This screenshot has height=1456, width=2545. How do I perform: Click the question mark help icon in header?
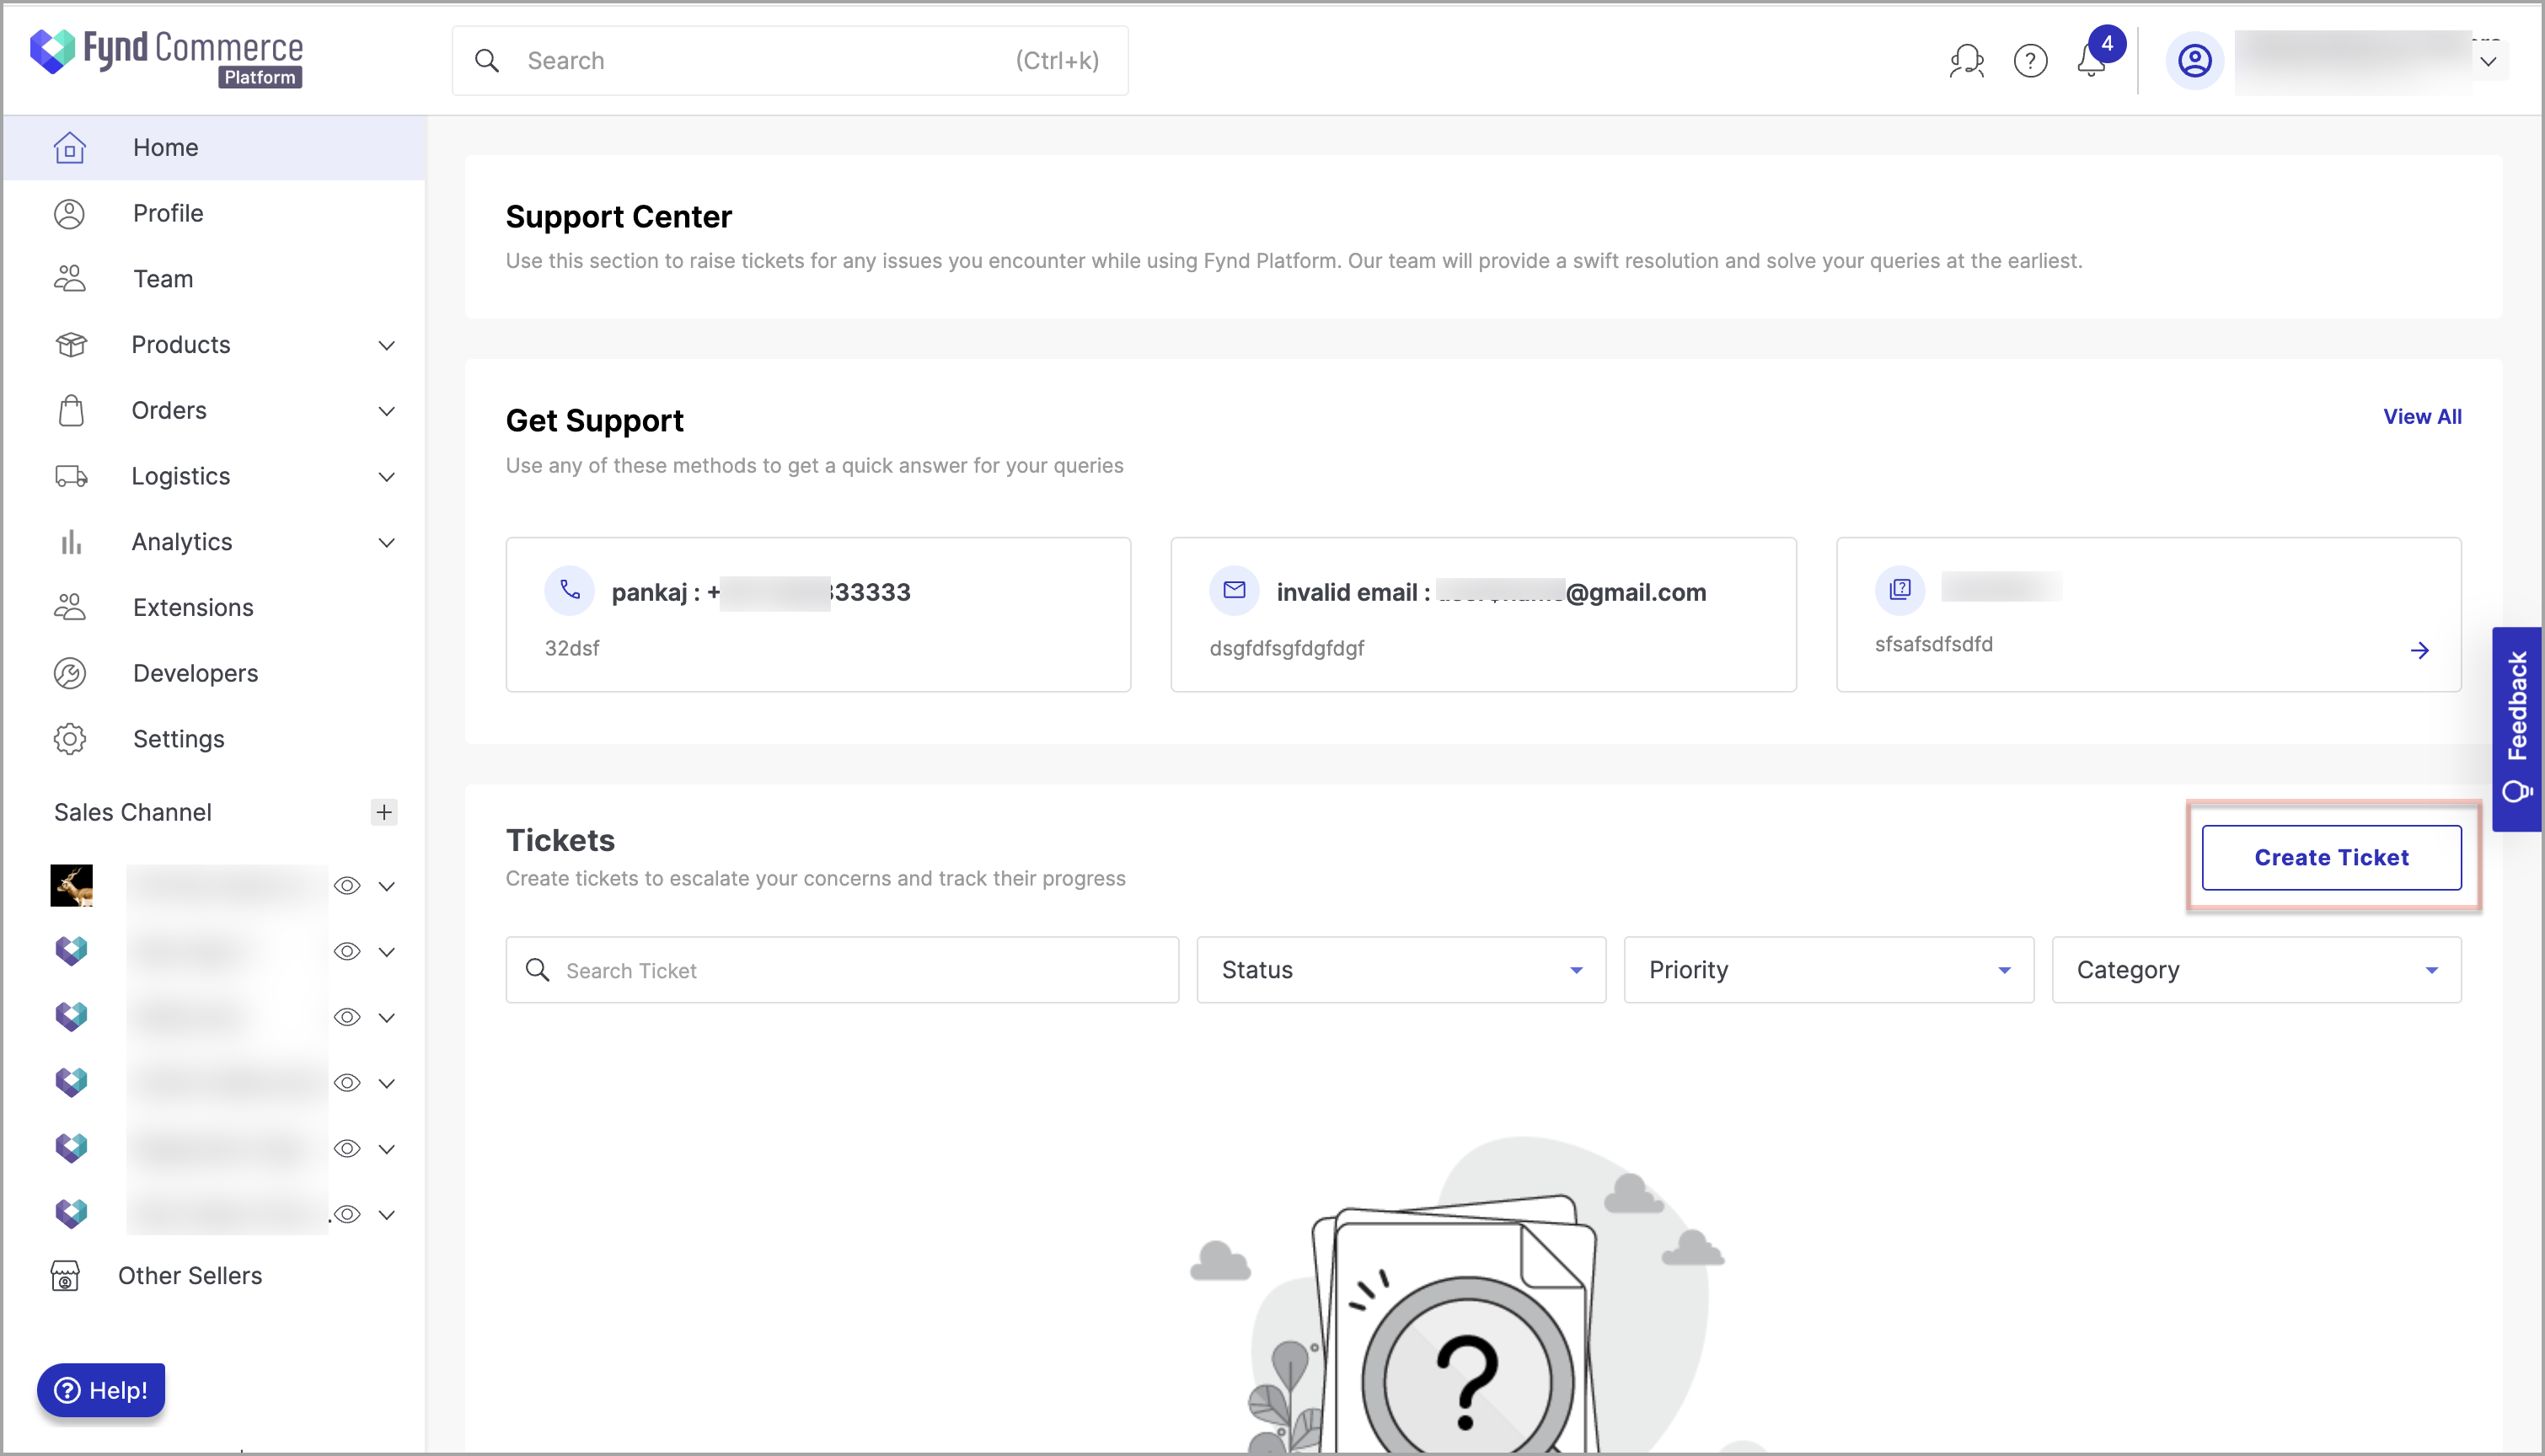[2030, 61]
